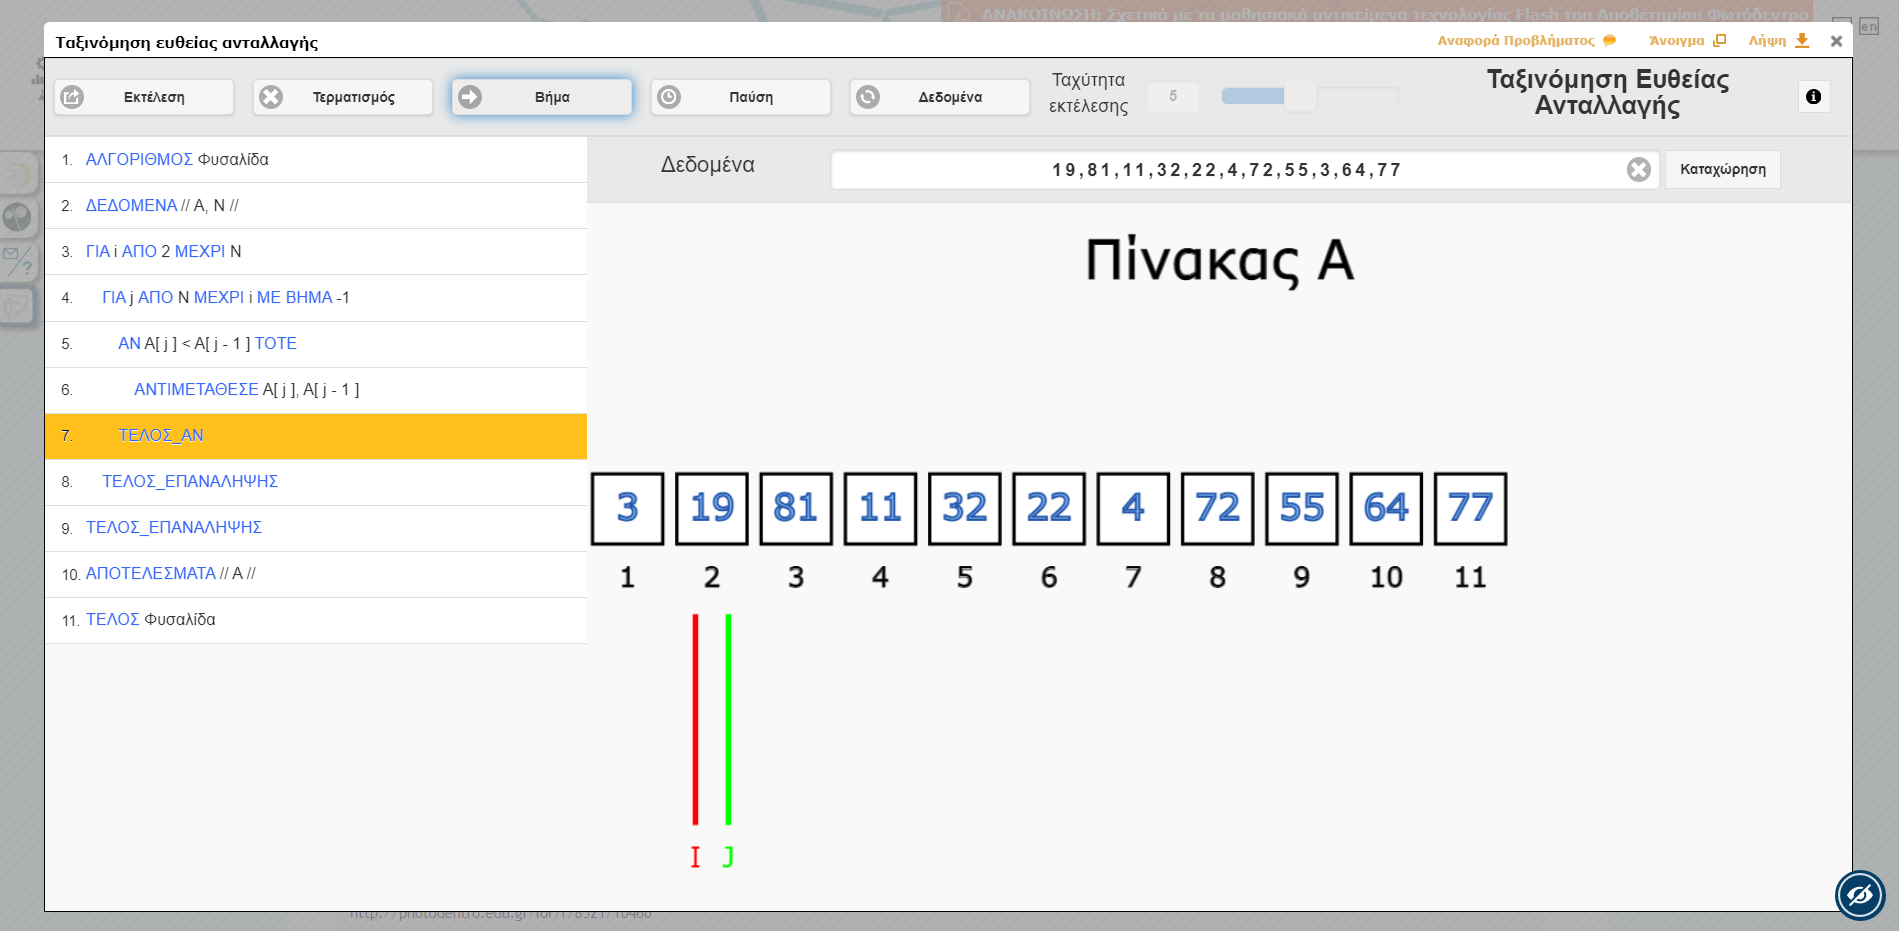This screenshot has height=931, width=1899.
Task: Click the speed value box showing 5
Action: click(x=1173, y=96)
